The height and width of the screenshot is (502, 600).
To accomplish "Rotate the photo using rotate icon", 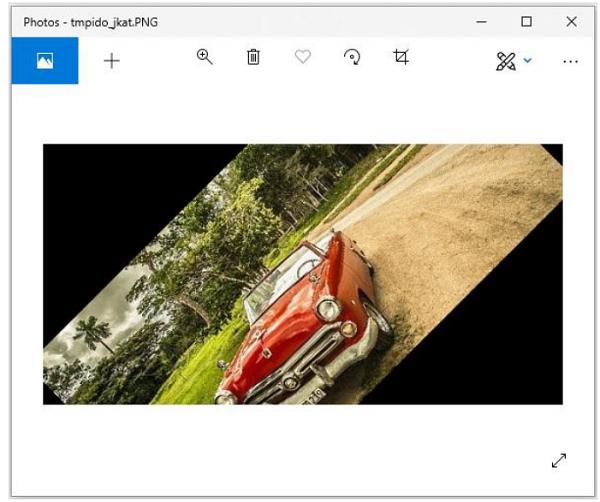I will [352, 58].
